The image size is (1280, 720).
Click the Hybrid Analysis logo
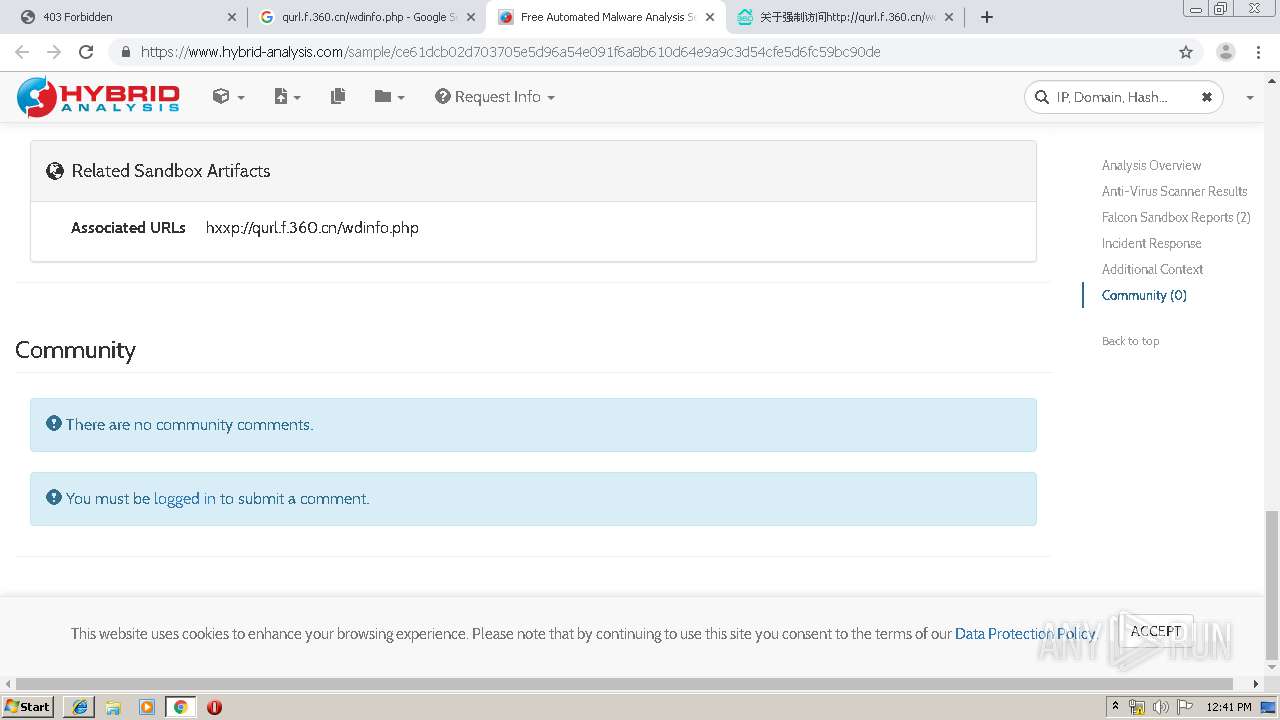coord(98,96)
